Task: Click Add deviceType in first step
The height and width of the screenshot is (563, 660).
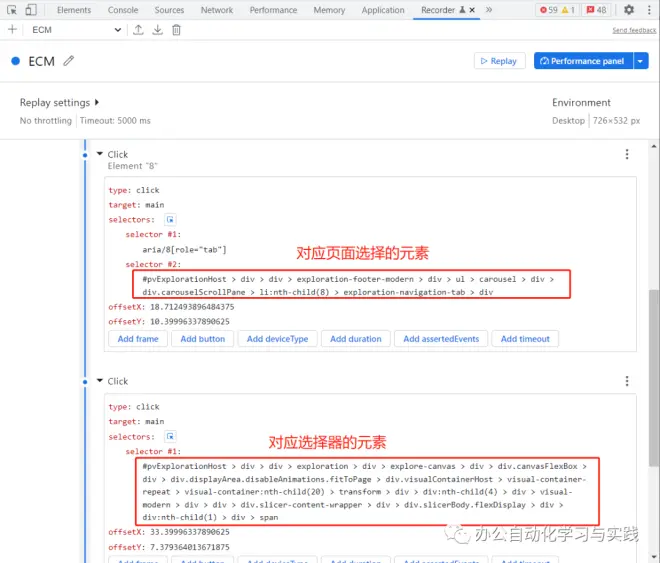Action: 277,339
